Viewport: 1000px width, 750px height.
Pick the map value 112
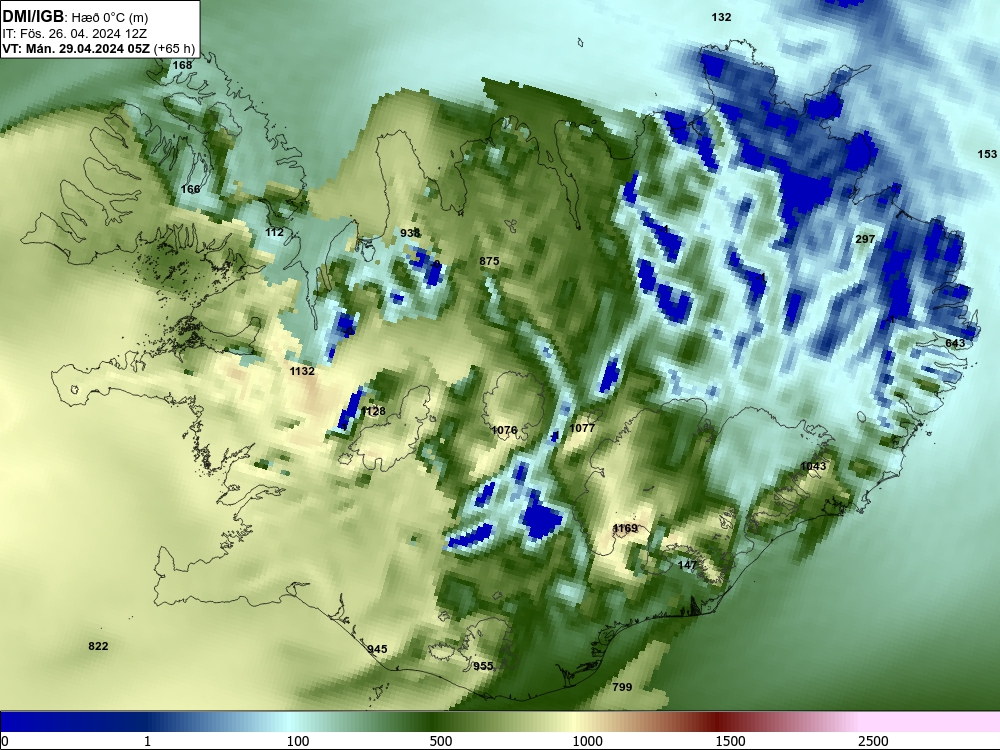click(274, 232)
